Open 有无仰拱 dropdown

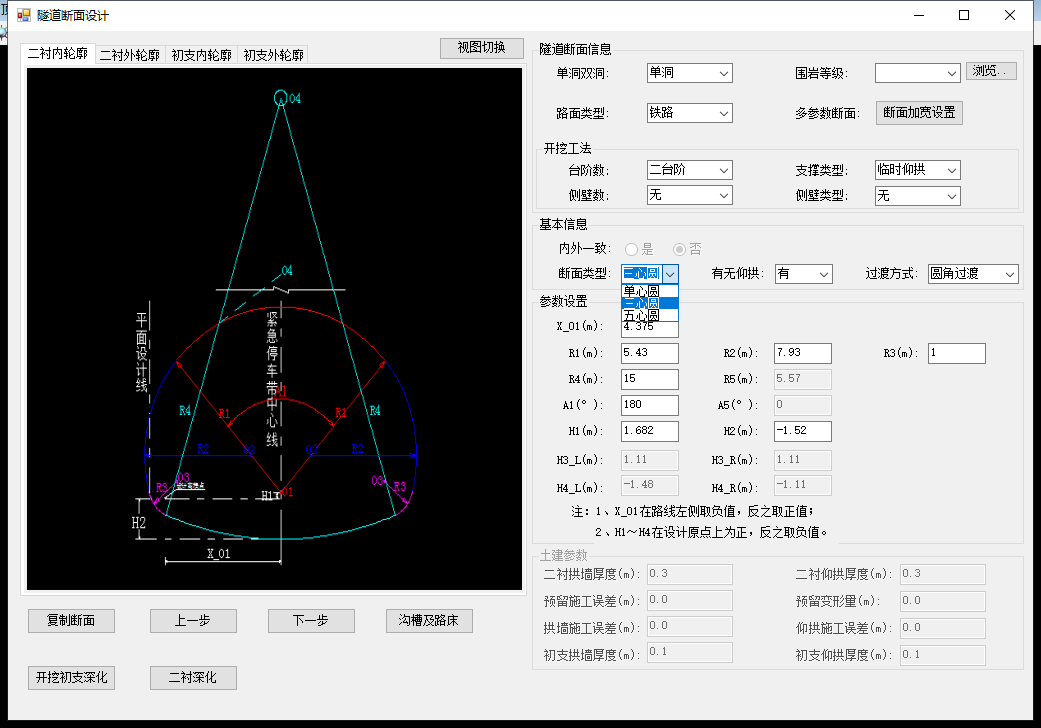point(803,273)
